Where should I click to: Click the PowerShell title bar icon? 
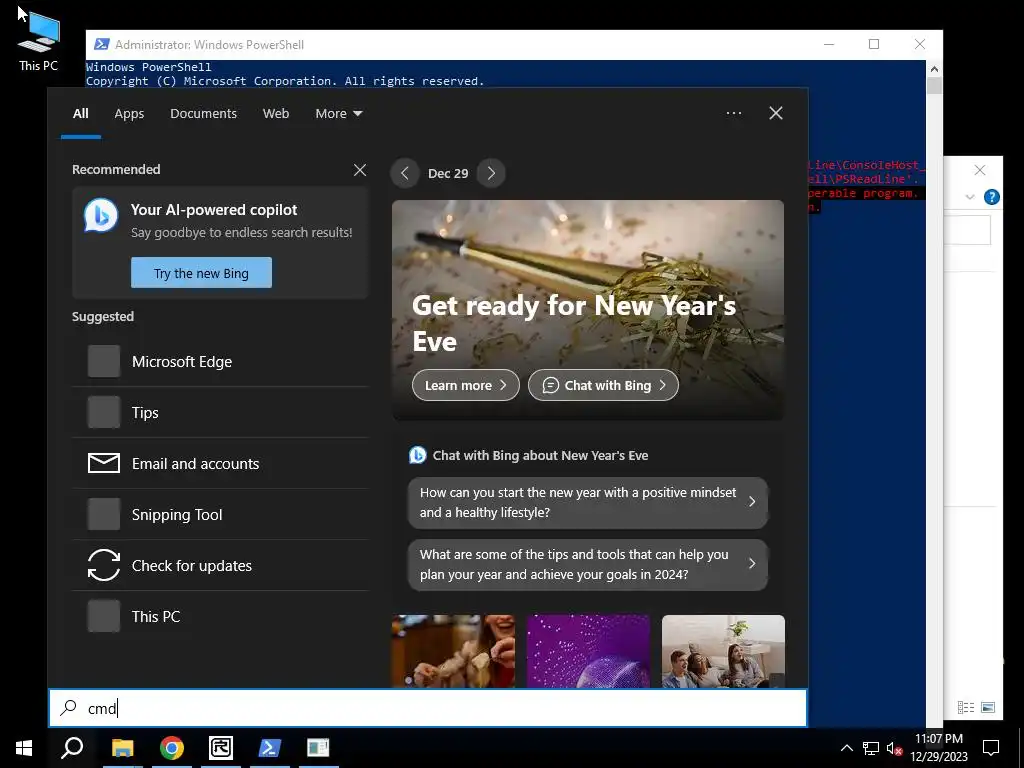101,44
